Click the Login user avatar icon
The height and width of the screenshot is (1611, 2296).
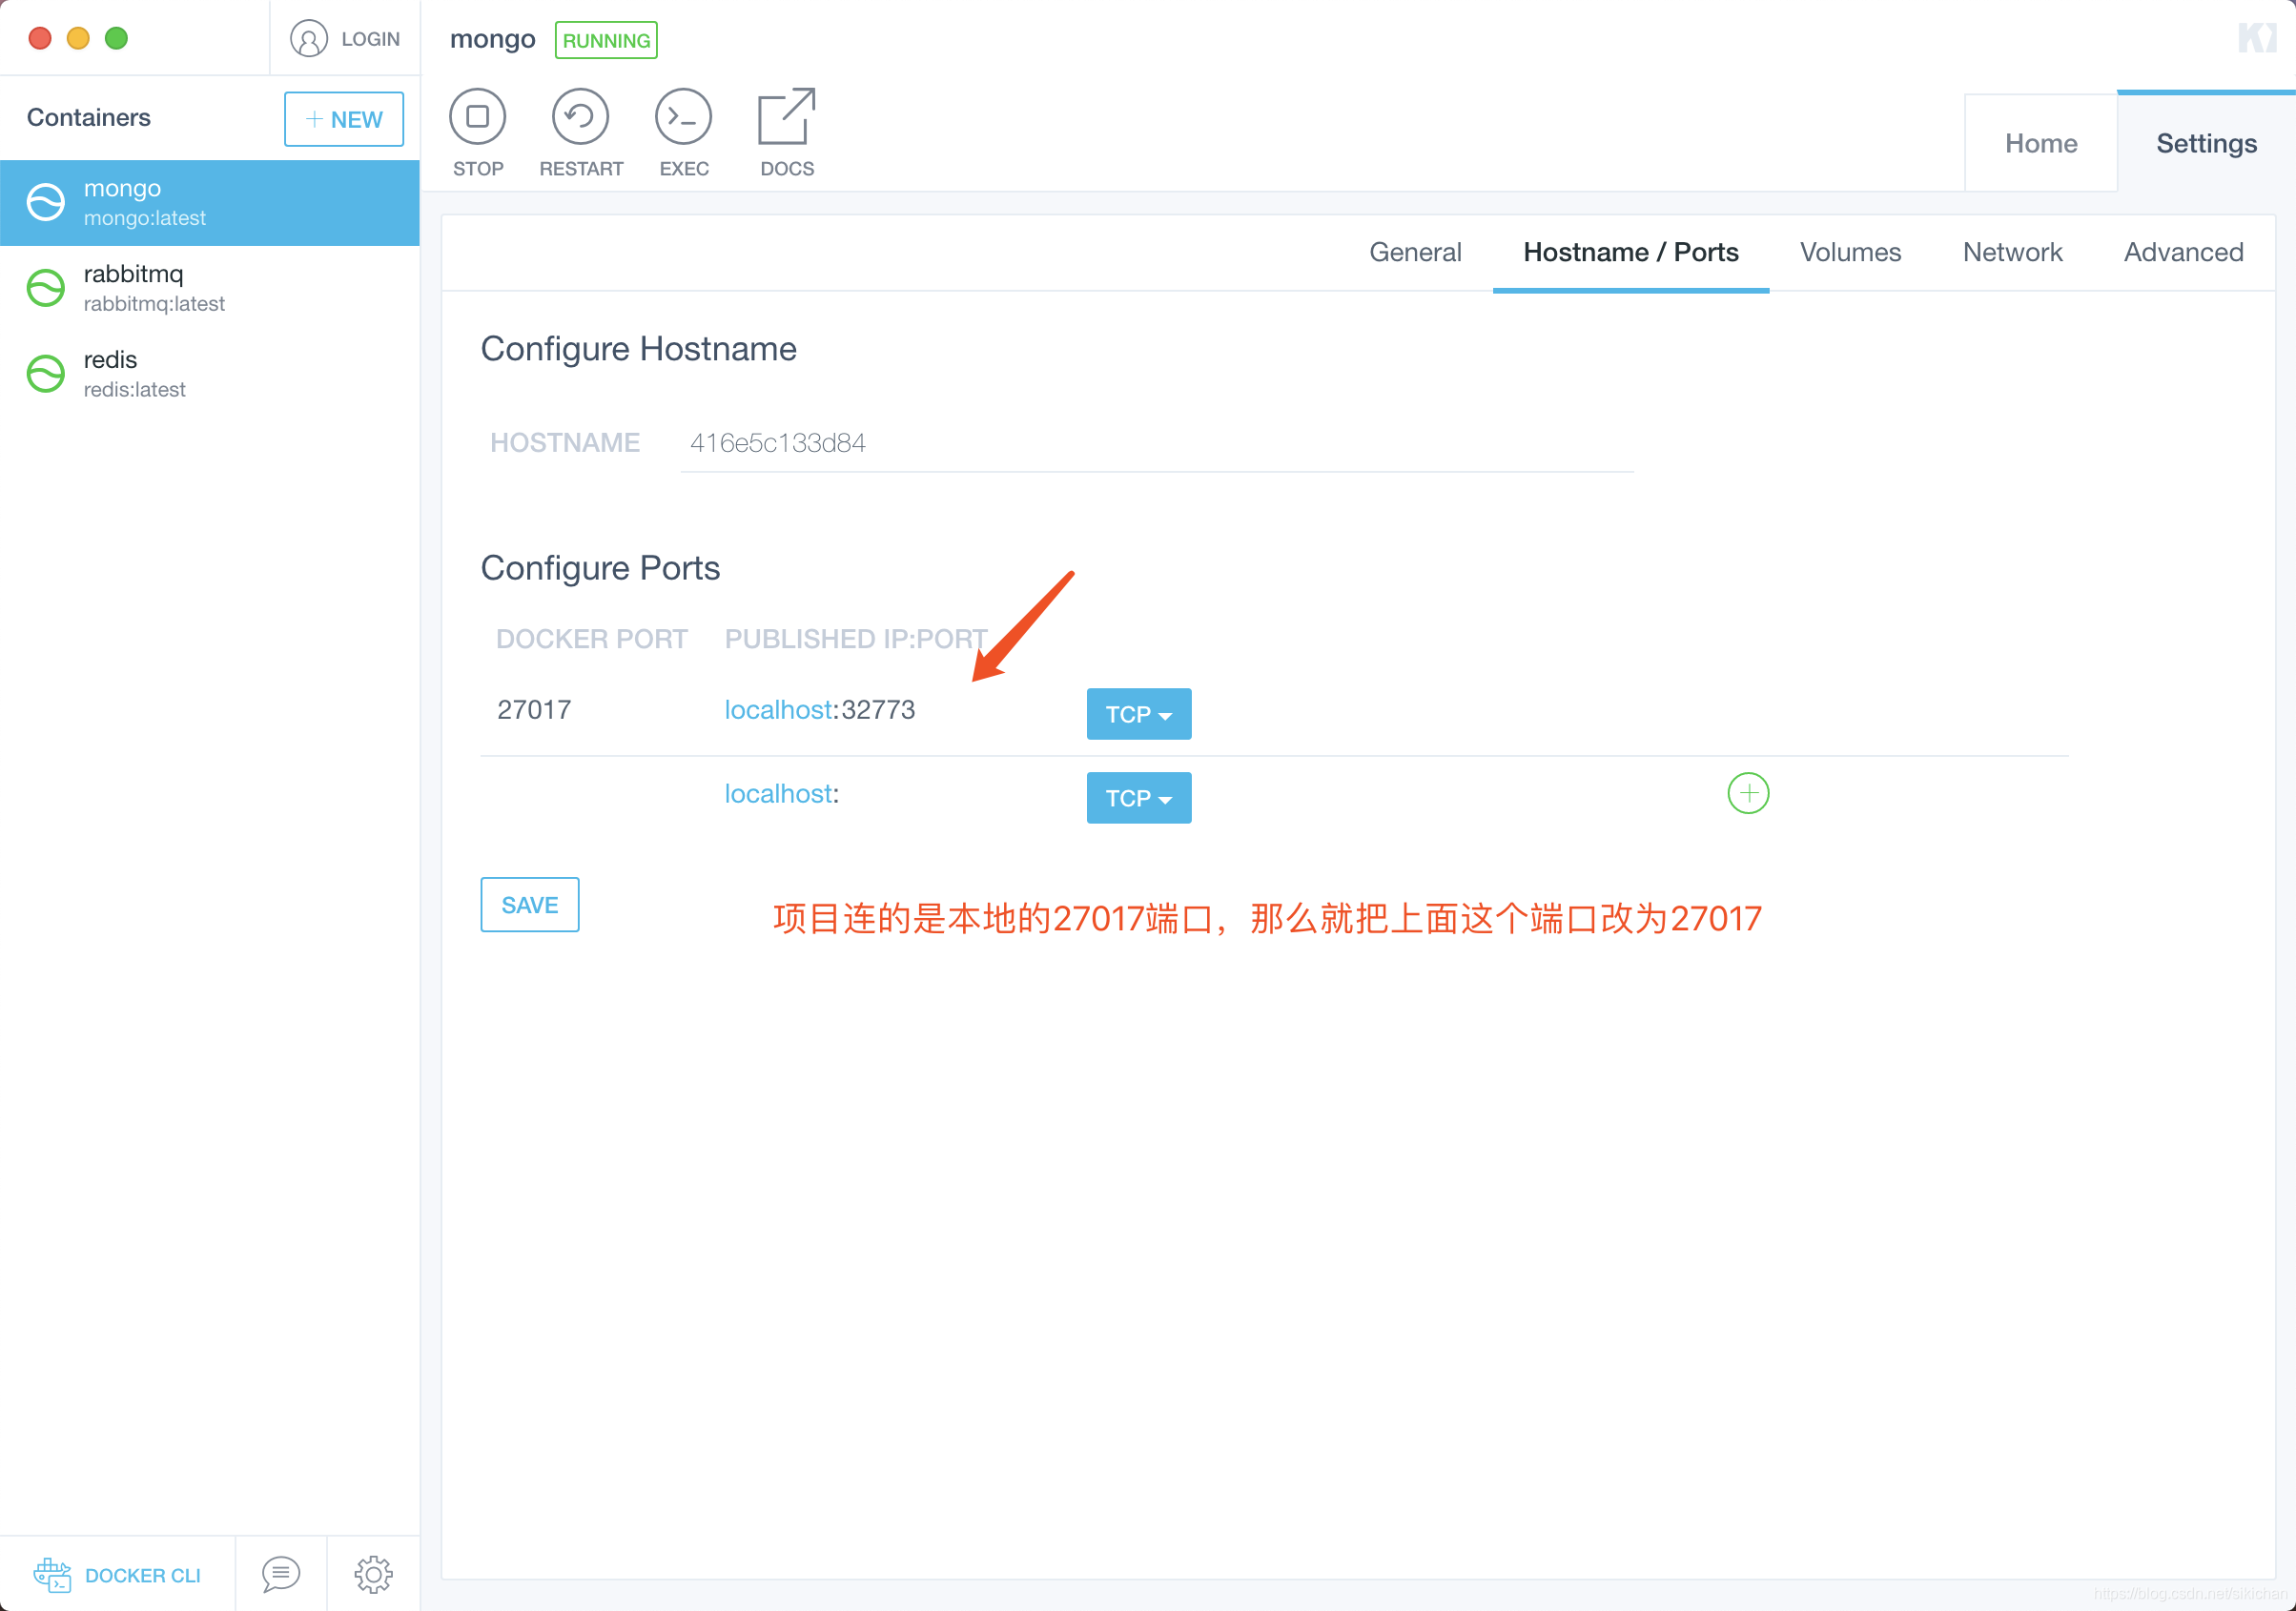click(x=309, y=39)
